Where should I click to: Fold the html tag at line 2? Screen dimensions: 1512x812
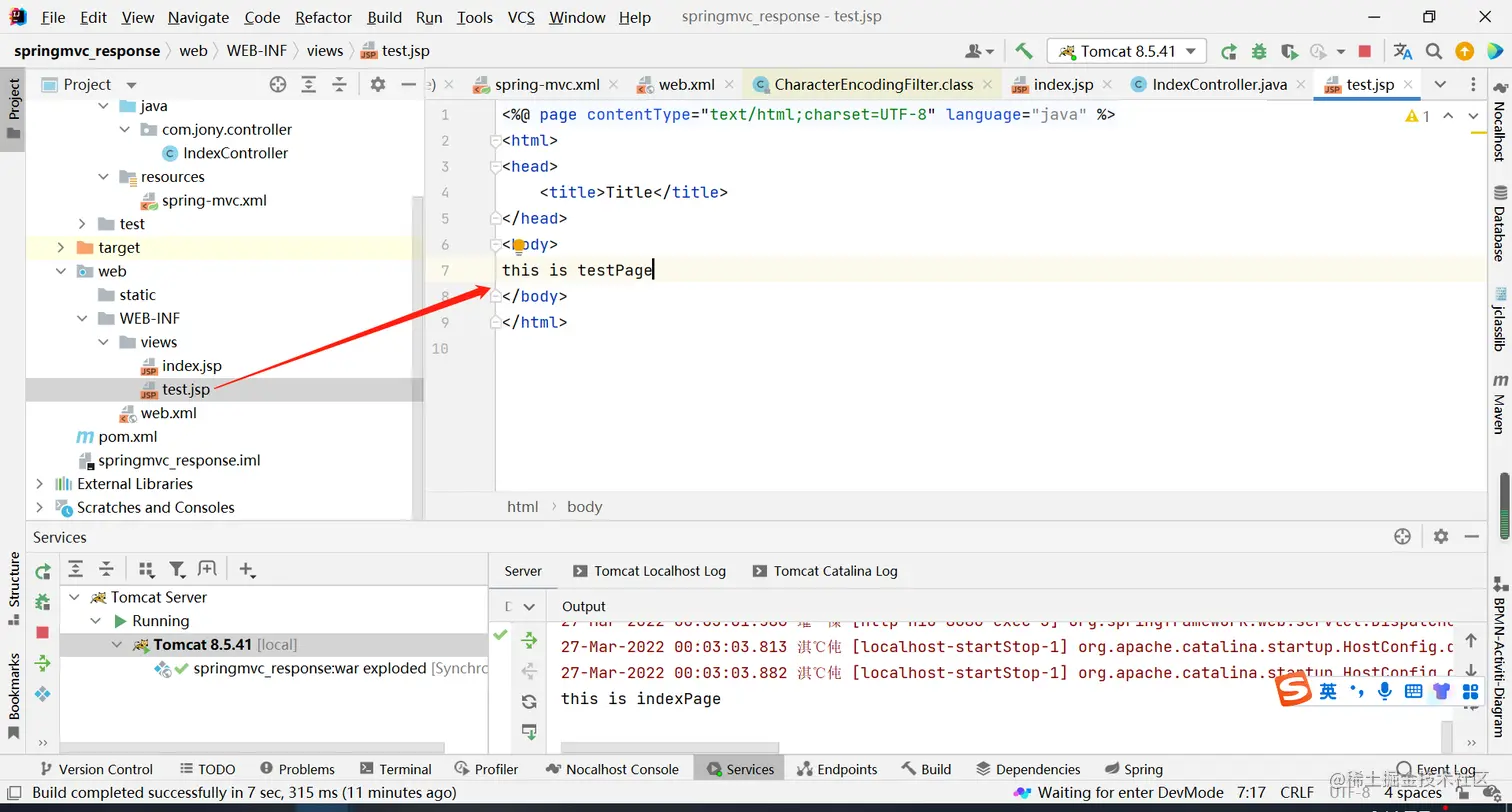pos(495,141)
